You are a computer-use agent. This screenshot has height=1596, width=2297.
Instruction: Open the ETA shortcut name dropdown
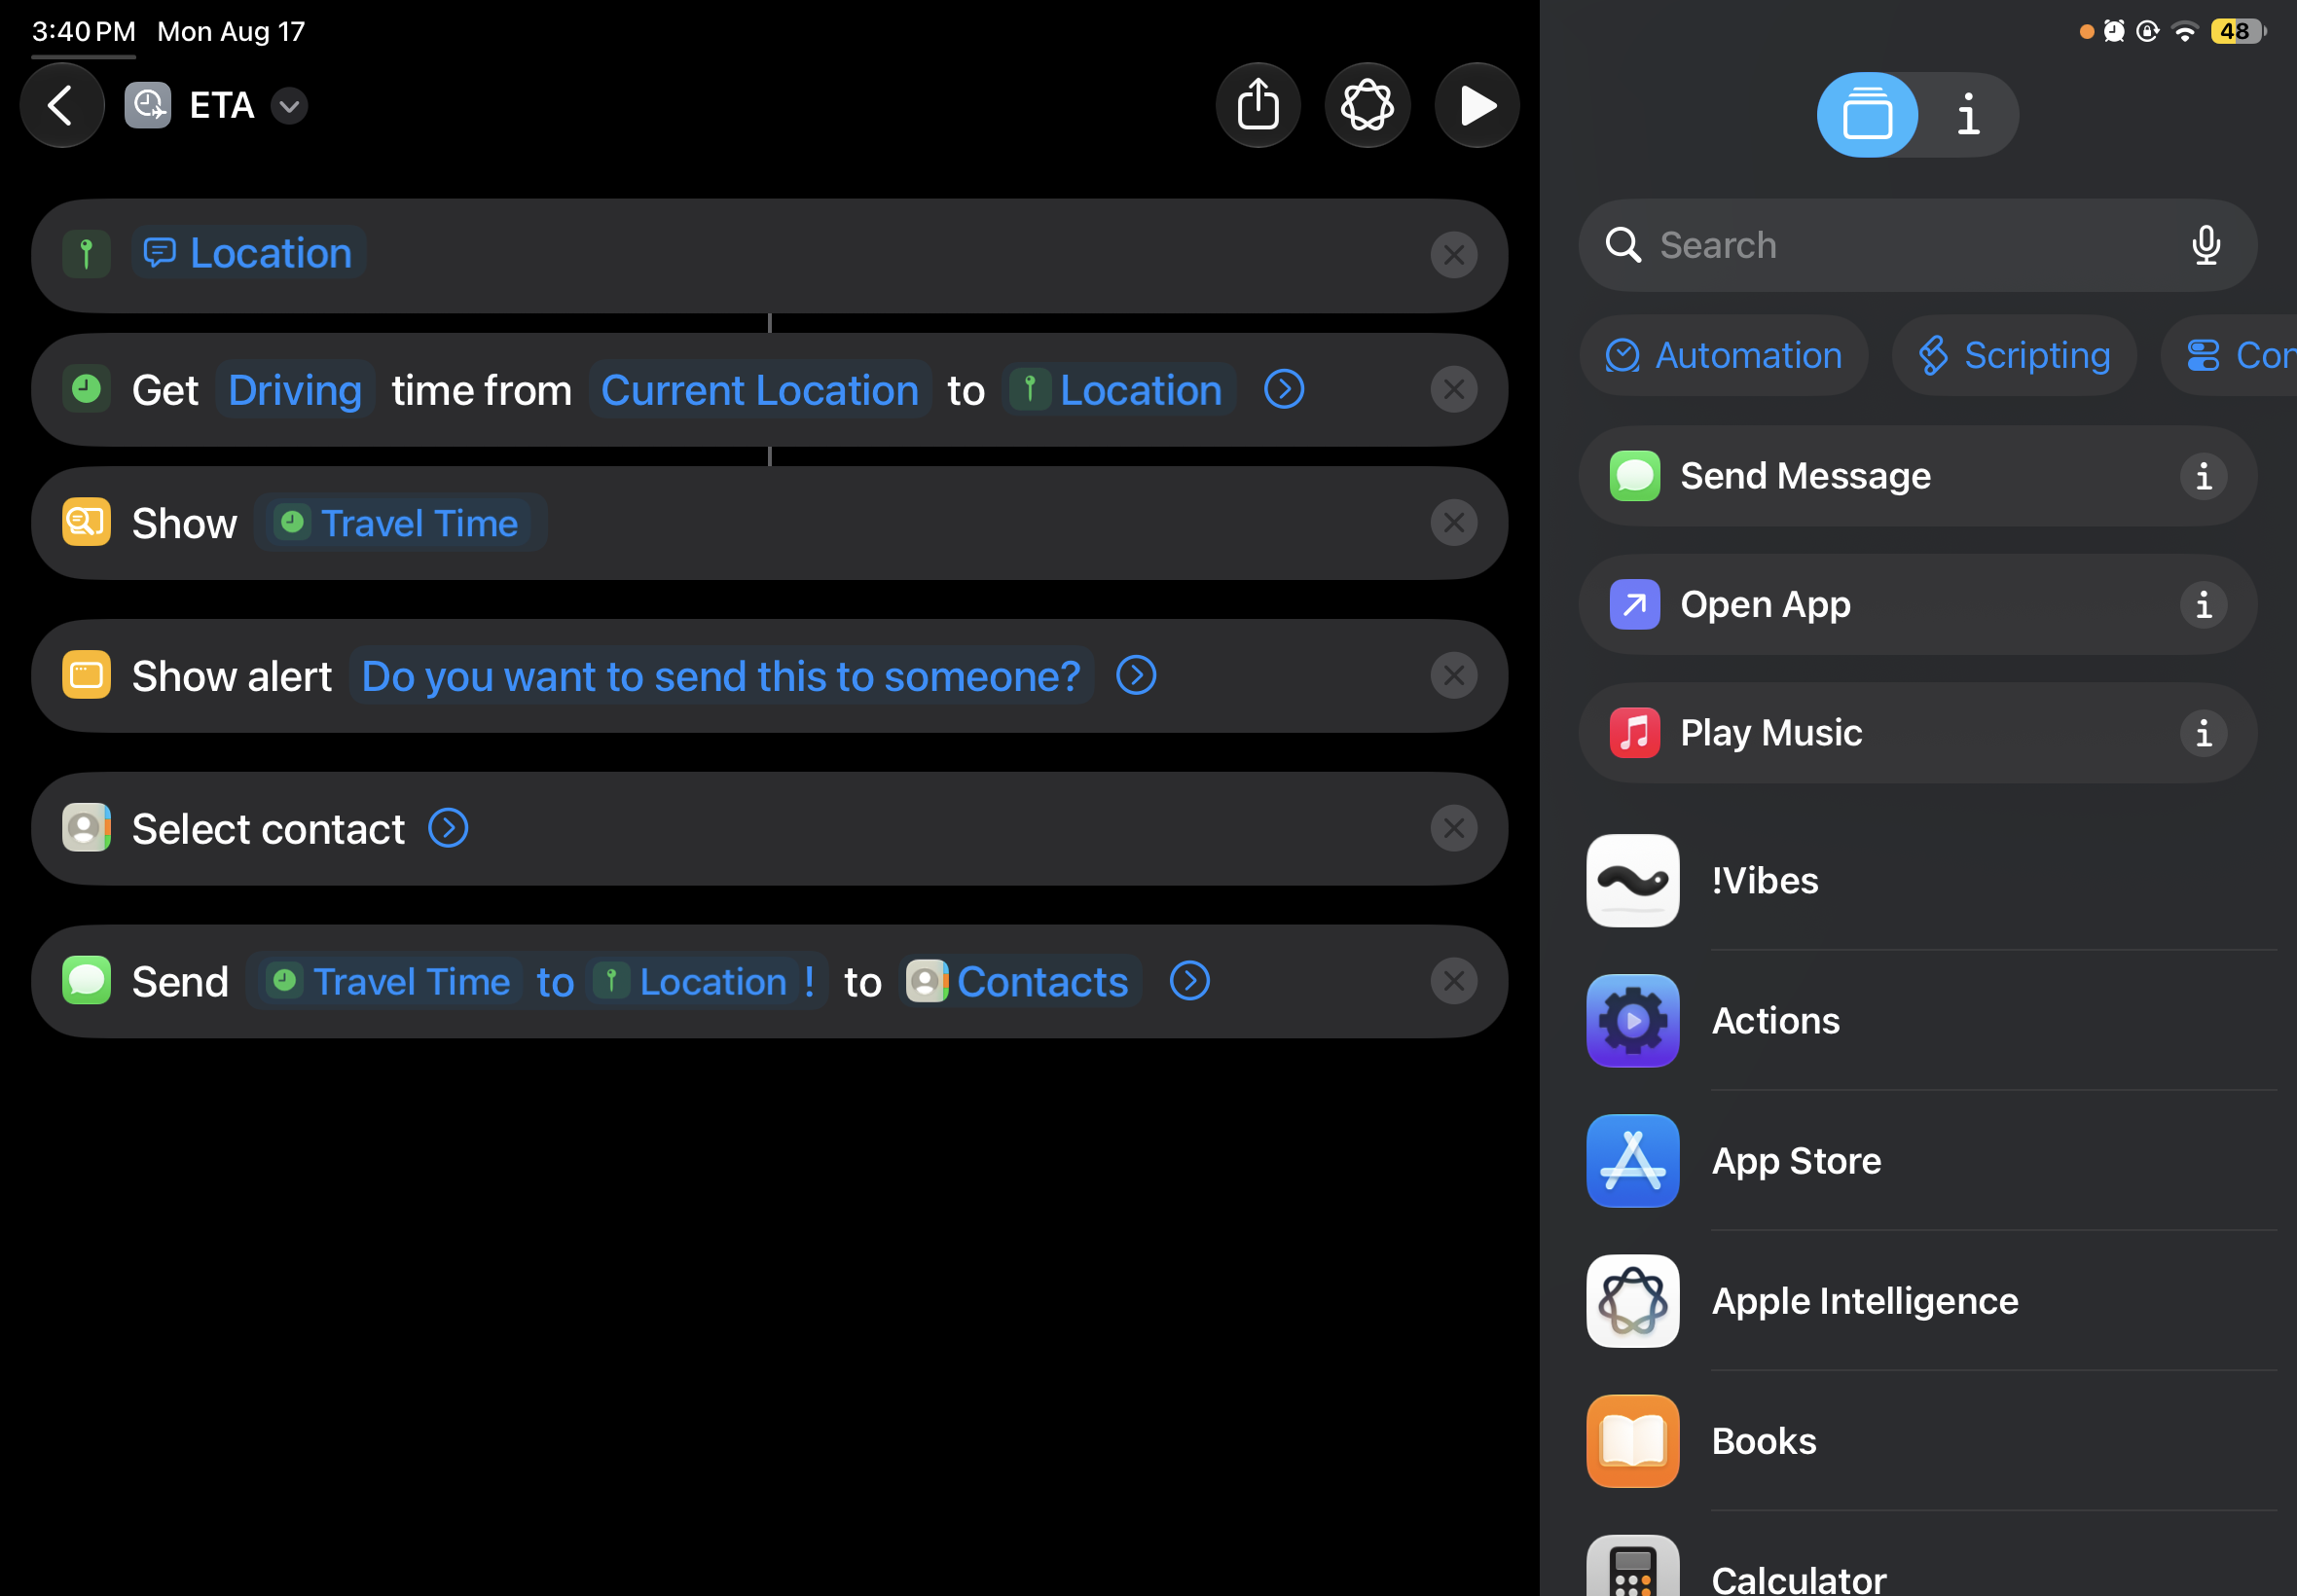tap(289, 106)
